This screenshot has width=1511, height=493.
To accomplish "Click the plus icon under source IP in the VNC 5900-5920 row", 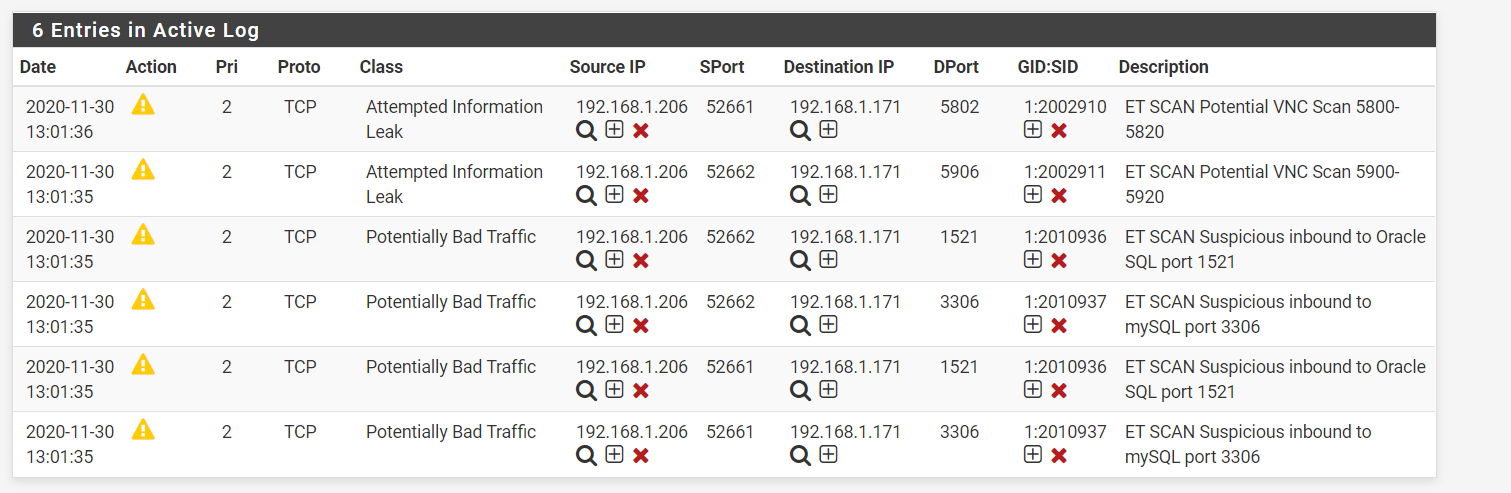I will click(x=614, y=195).
